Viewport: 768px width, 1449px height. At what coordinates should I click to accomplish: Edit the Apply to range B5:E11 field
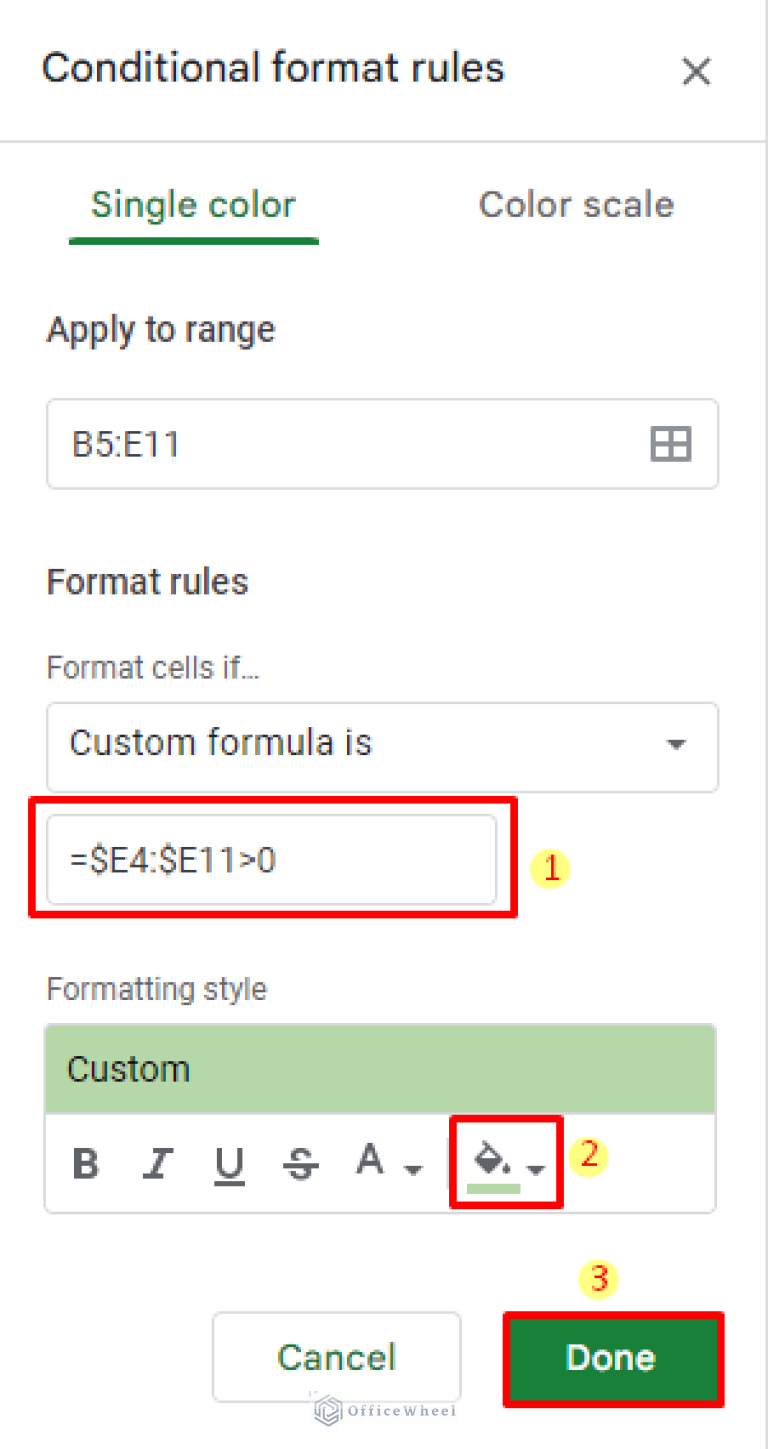click(x=300, y=444)
